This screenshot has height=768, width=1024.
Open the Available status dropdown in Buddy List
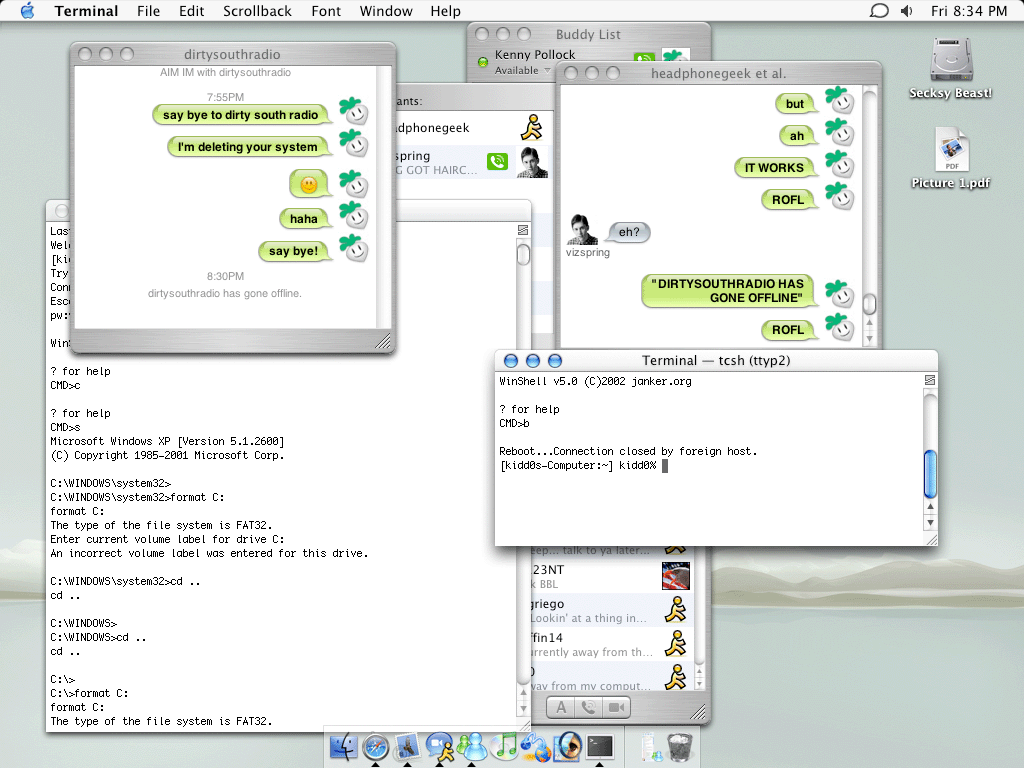coord(522,71)
